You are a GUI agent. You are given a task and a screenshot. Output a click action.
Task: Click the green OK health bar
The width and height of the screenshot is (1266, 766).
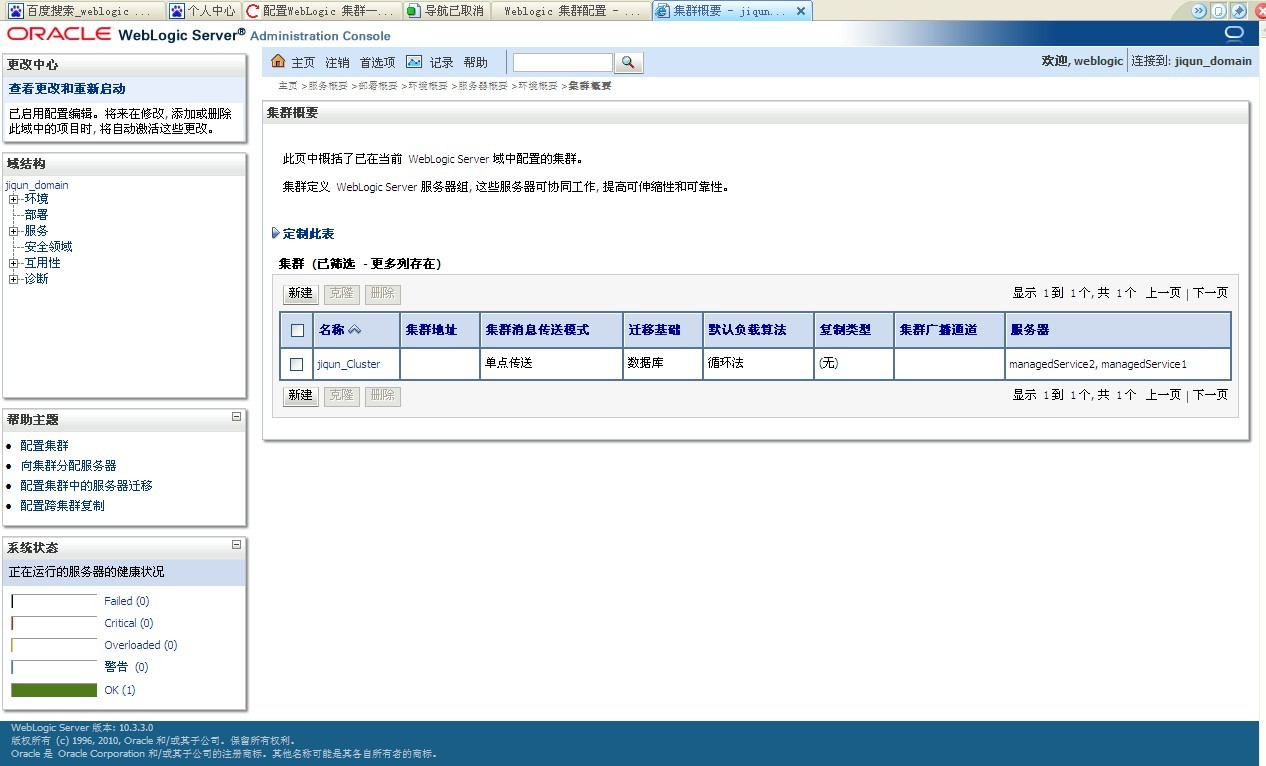tap(54, 690)
